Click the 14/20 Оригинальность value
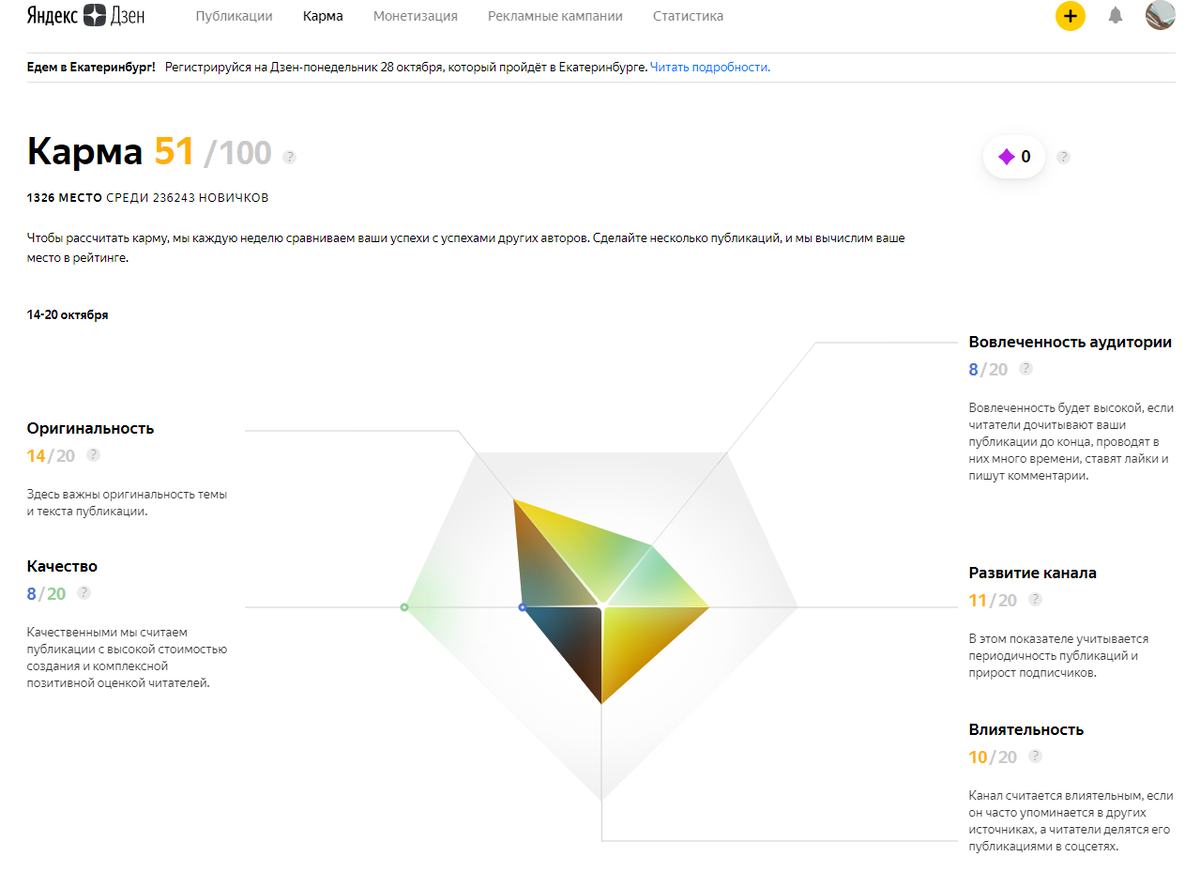The image size is (1200, 872). (x=51, y=455)
